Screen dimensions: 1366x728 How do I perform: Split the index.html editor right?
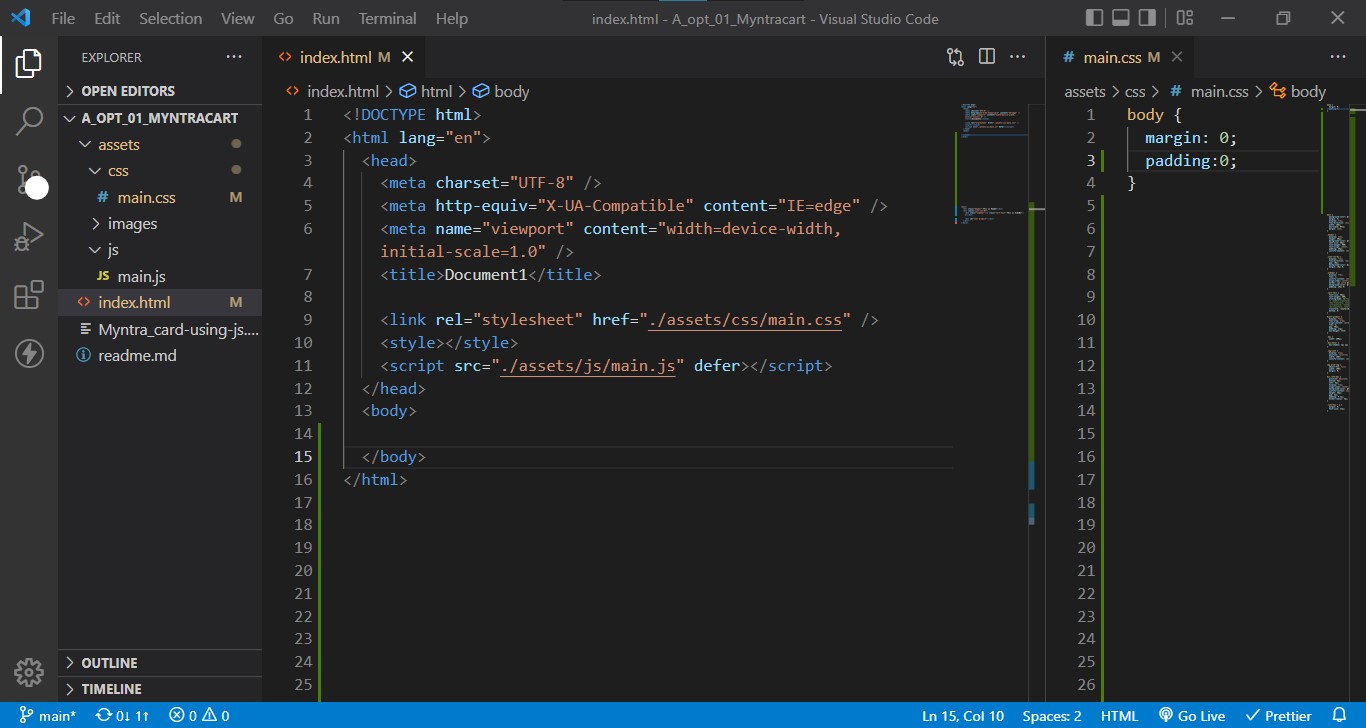coord(987,57)
